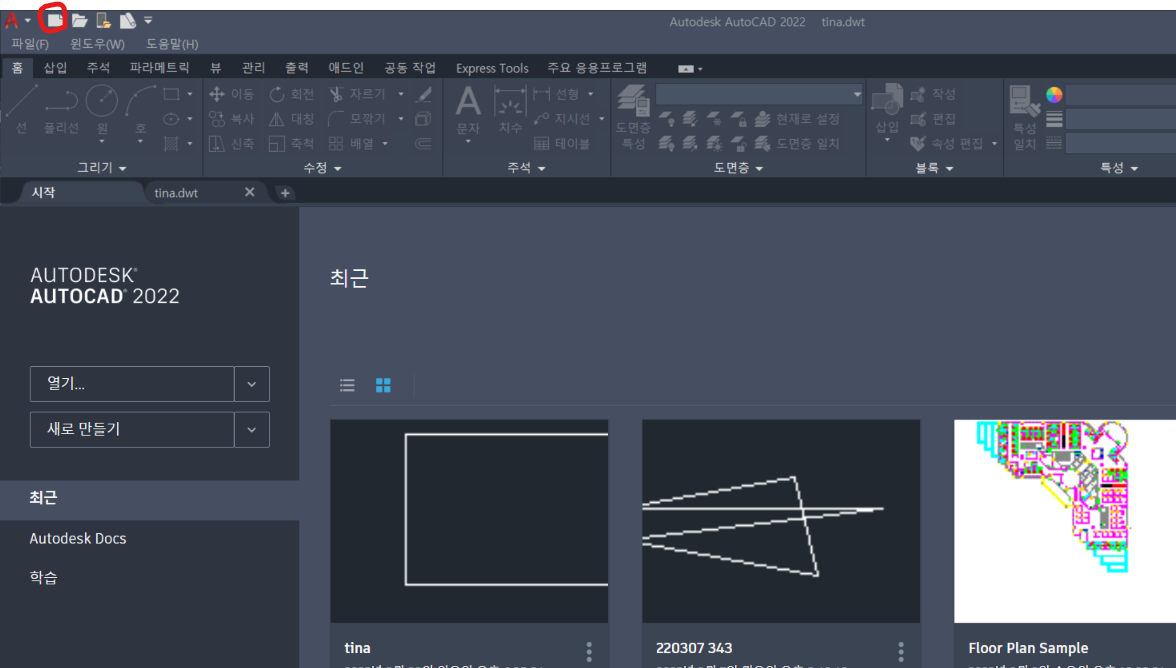Open the AutoCAD application menu (red A)
Image resolution: width=1176 pixels, height=668 pixels.
pyautogui.click(x=11, y=20)
